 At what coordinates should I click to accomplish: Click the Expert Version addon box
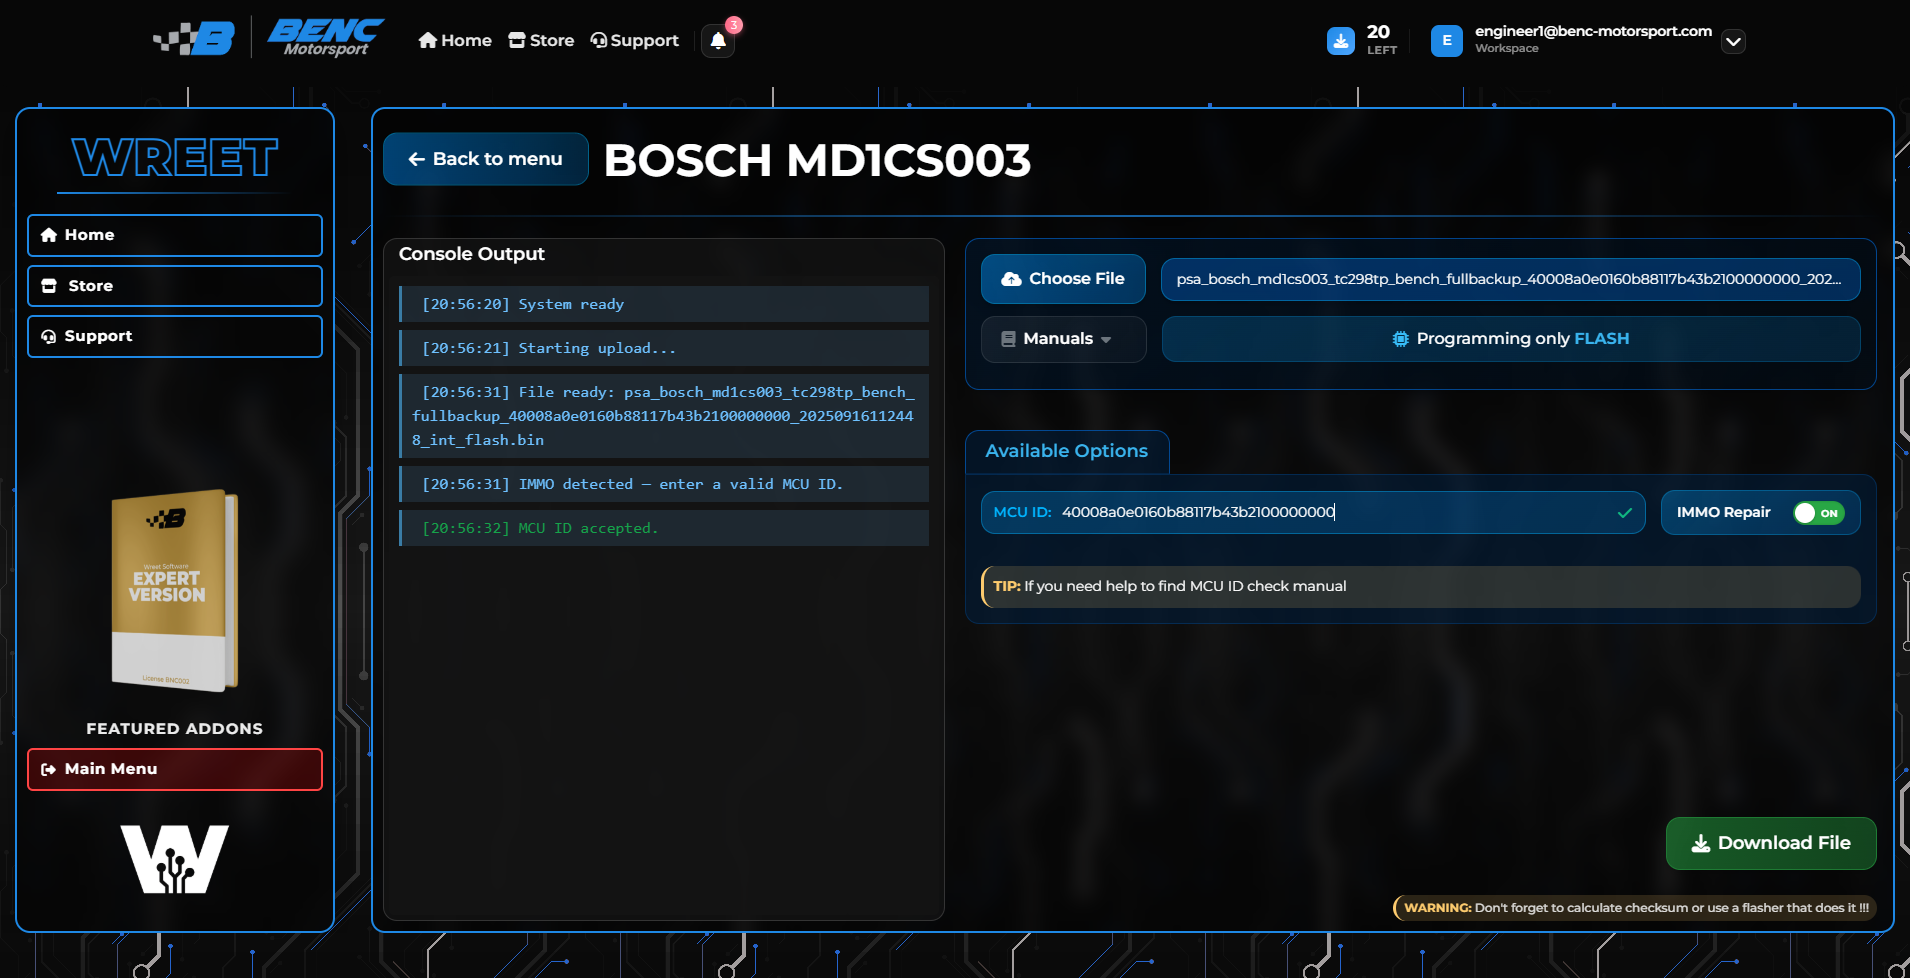(175, 590)
